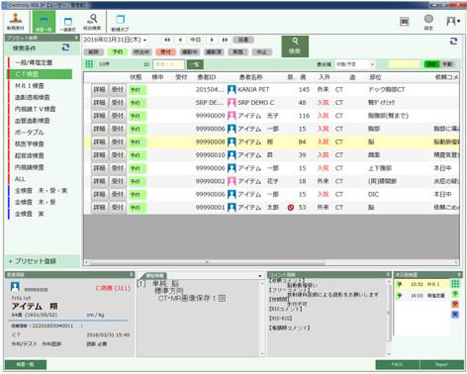Click the green list button next to ID field
The width and height of the screenshot is (467, 374).
[x=195, y=64]
